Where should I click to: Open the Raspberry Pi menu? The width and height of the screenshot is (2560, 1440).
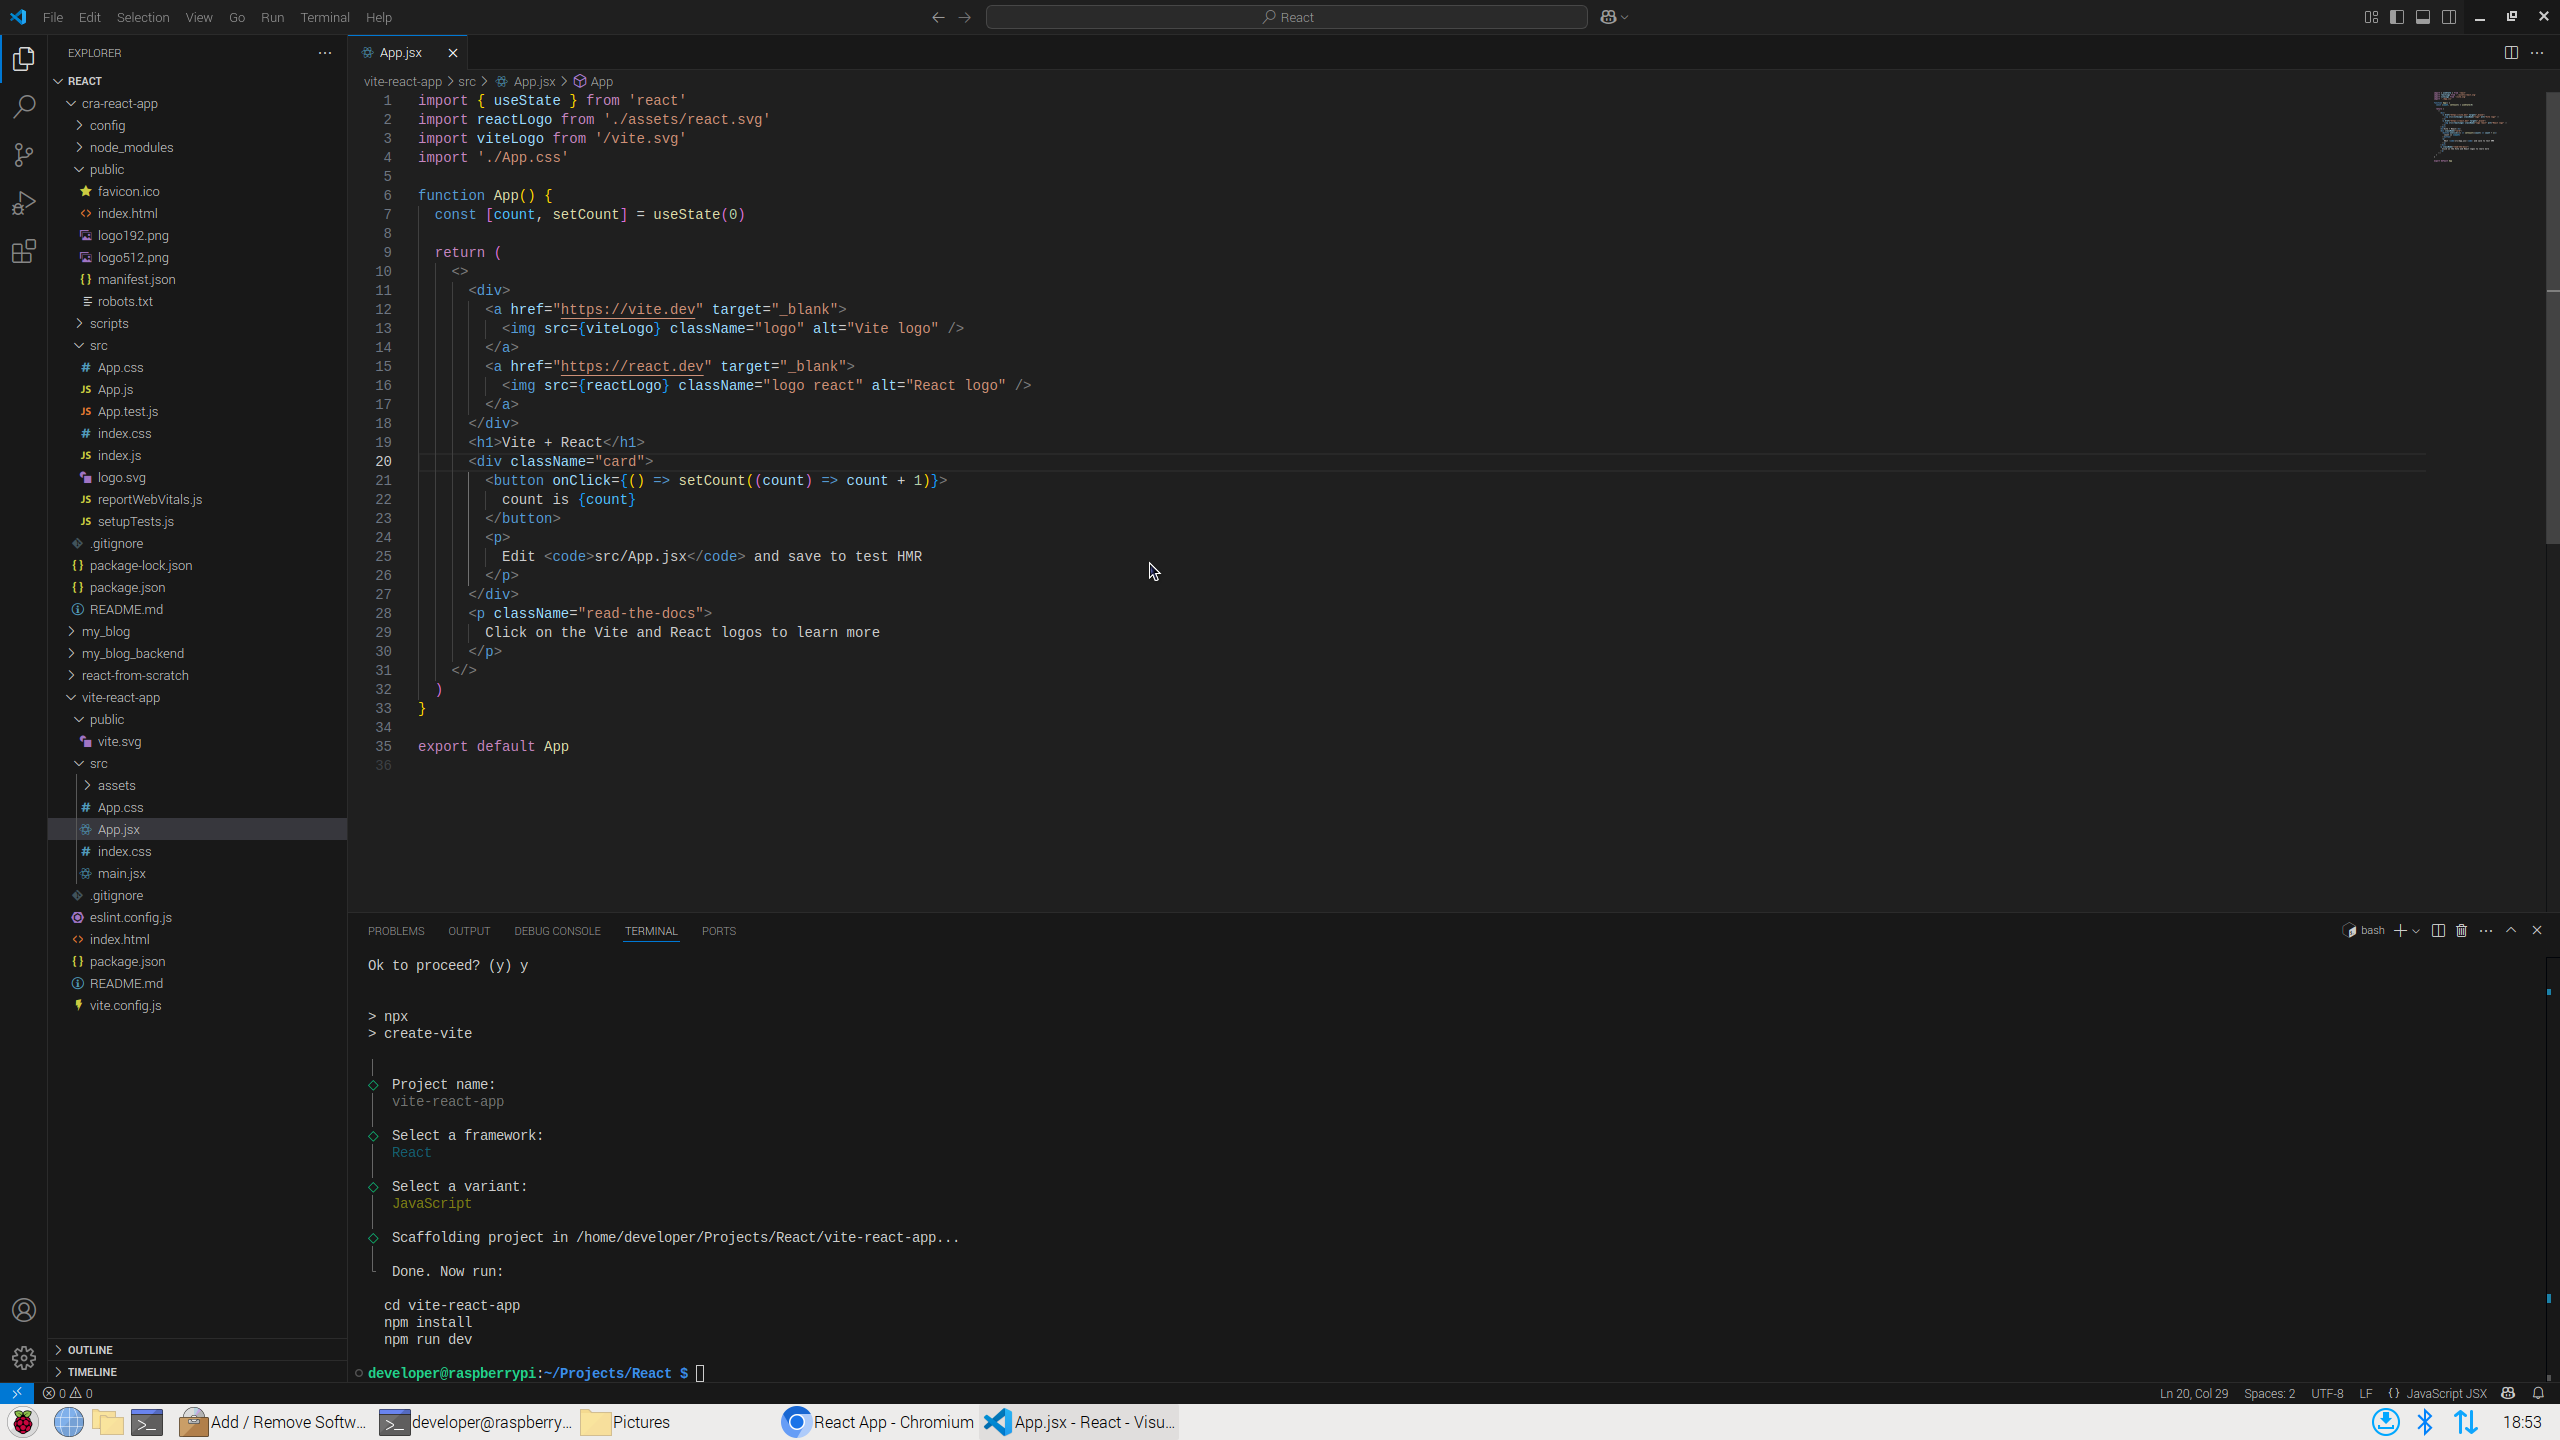(x=22, y=1422)
